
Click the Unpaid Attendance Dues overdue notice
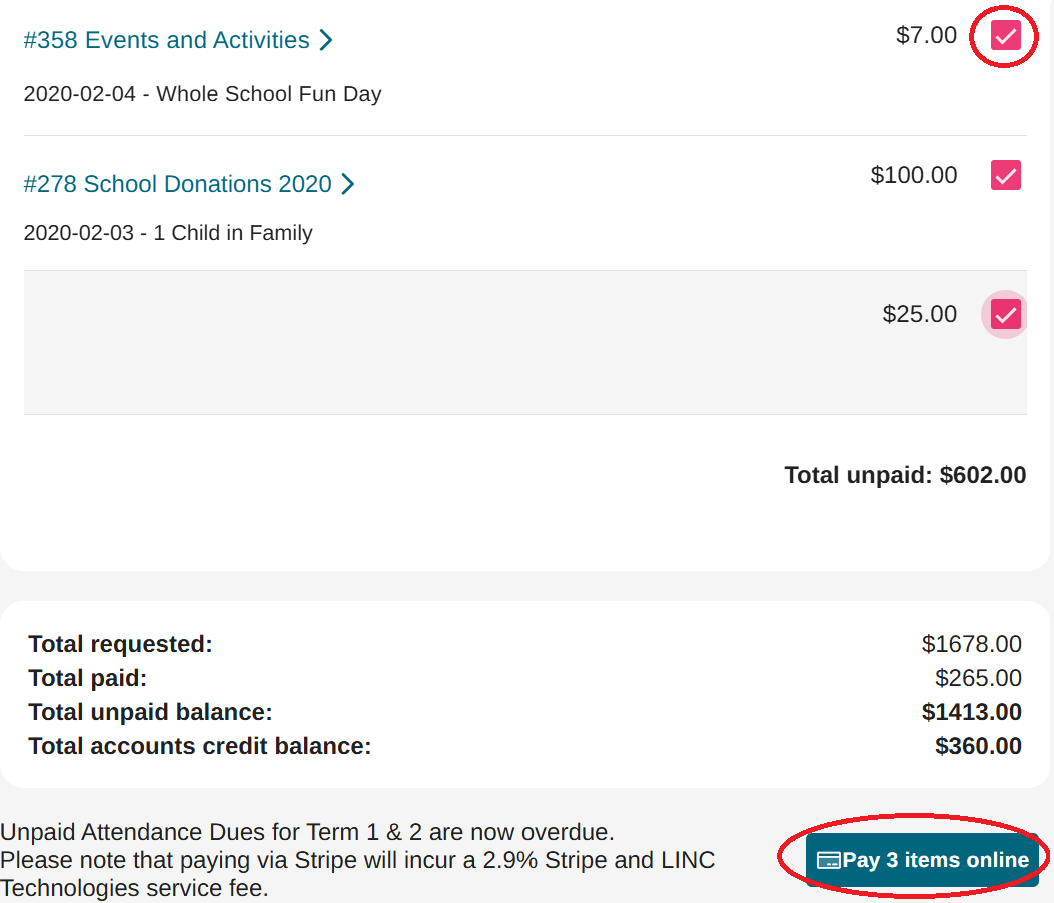[x=307, y=832]
